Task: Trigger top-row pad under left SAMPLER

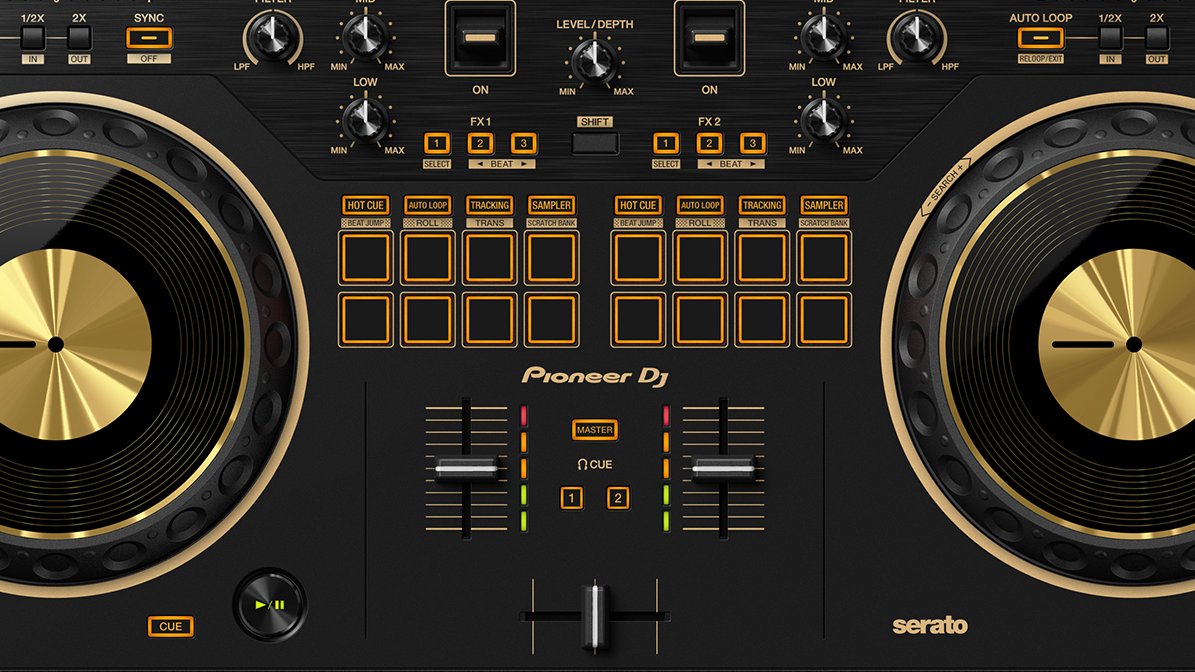Action: coord(551,258)
